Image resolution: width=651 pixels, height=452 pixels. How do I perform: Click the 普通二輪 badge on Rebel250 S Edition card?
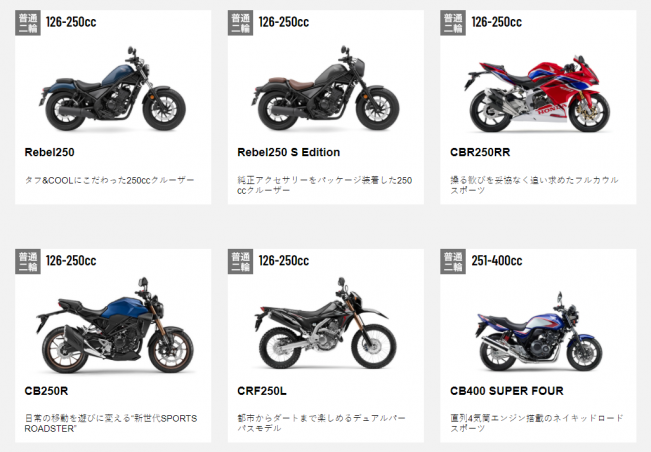pyautogui.click(x=240, y=23)
